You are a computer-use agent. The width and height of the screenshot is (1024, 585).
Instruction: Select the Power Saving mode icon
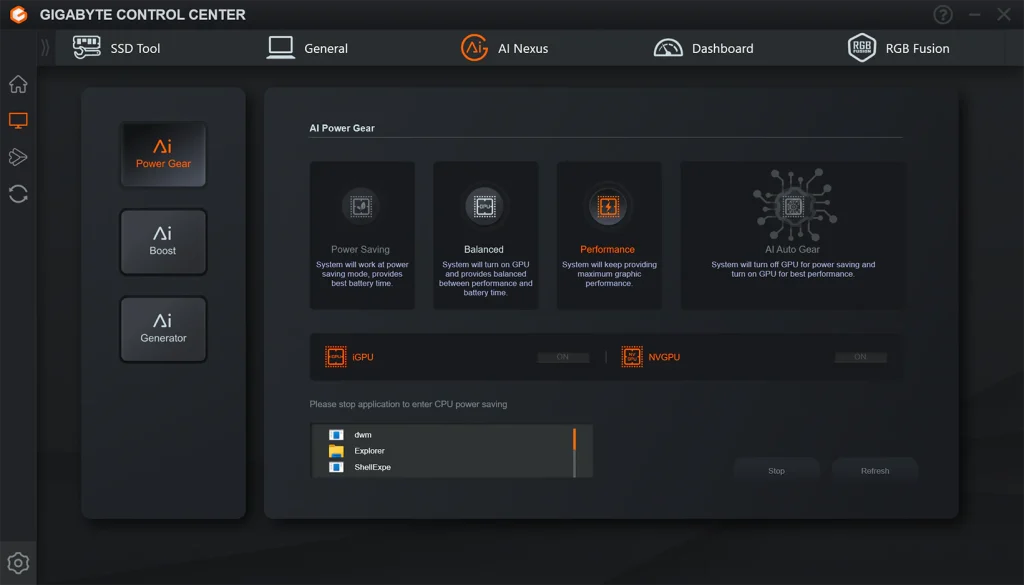pyautogui.click(x=360, y=206)
